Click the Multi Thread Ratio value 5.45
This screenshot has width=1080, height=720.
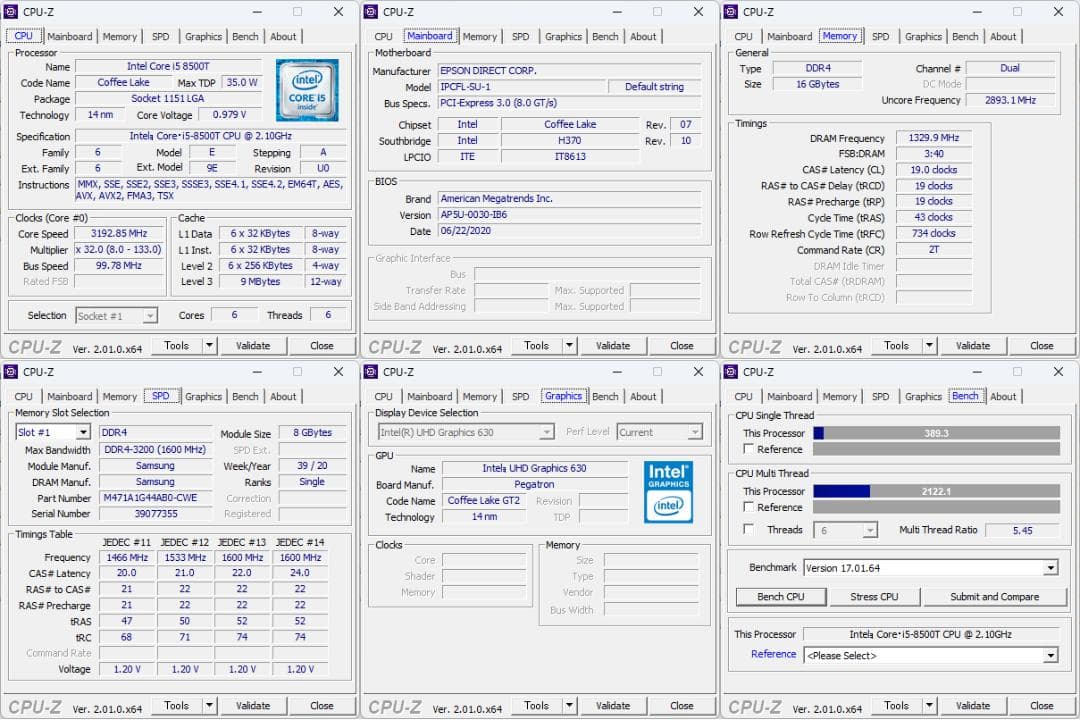pyautogui.click(x=1022, y=530)
